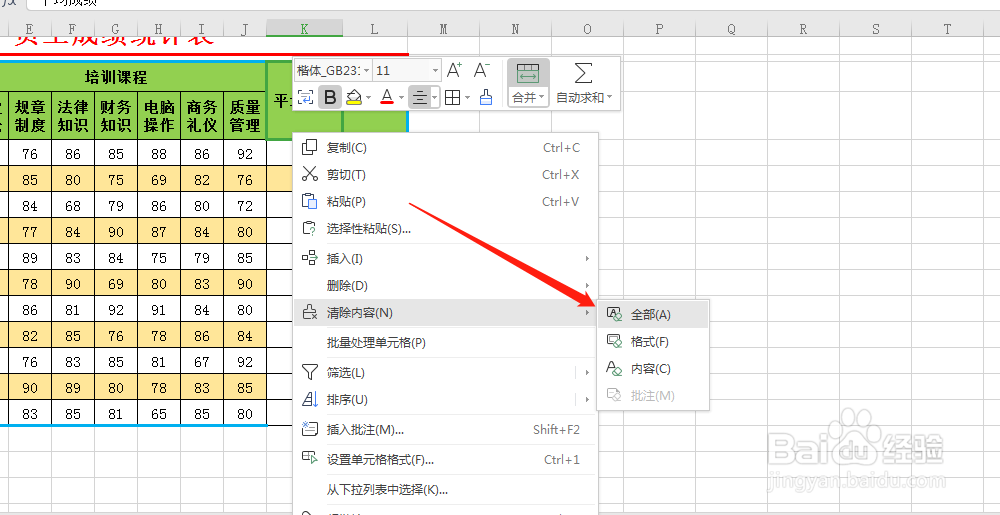Choose 复制(C) from context menu
This screenshot has height=515, width=1000.
click(x=445, y=148)
